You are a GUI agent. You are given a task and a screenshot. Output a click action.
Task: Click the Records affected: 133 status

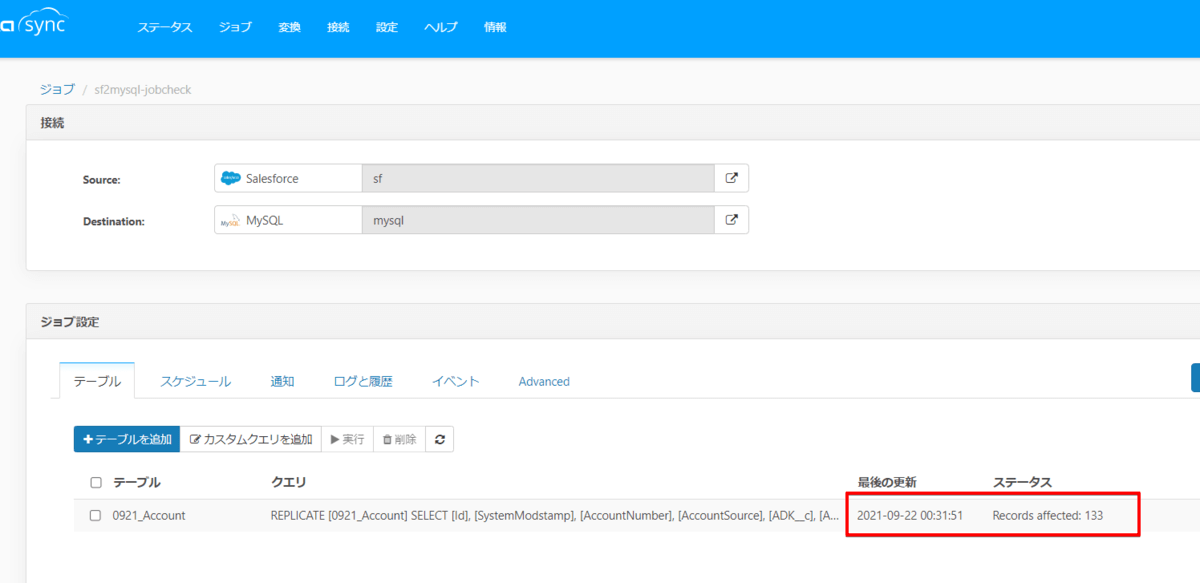(x=1047, y=516)
